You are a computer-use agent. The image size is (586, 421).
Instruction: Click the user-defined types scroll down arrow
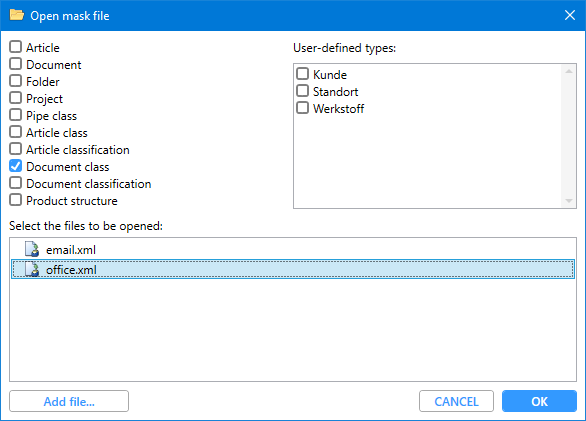(569, 201)
